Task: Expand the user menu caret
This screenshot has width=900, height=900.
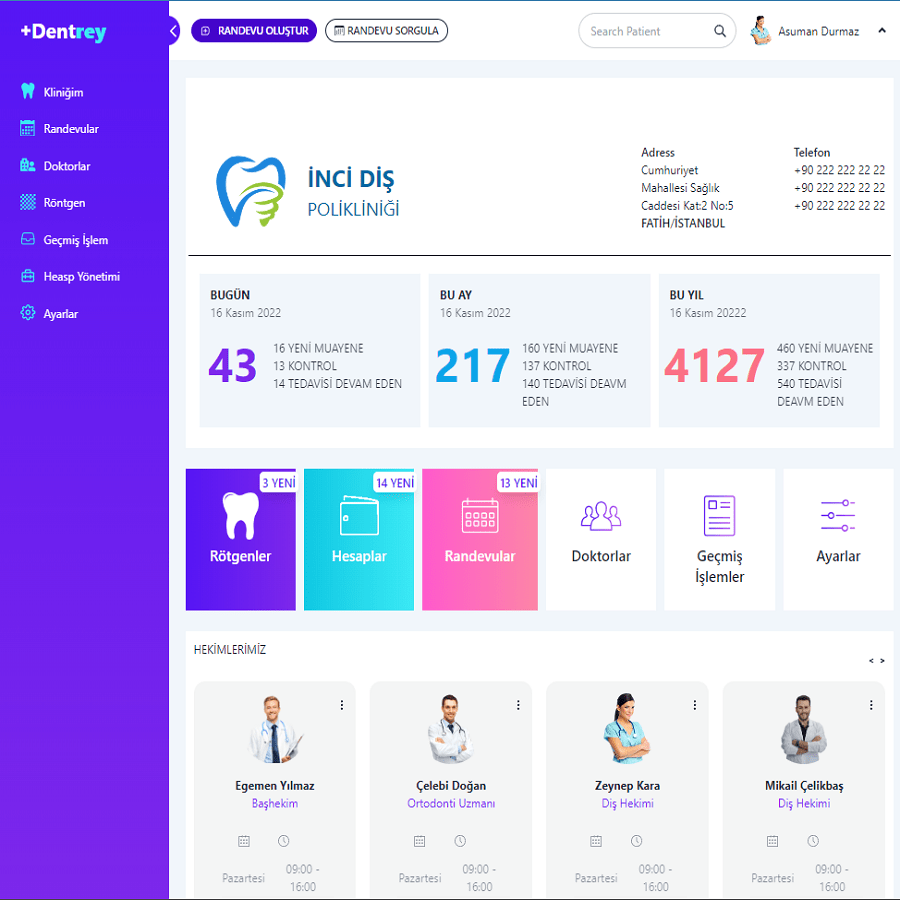Action: click(882, 30)
